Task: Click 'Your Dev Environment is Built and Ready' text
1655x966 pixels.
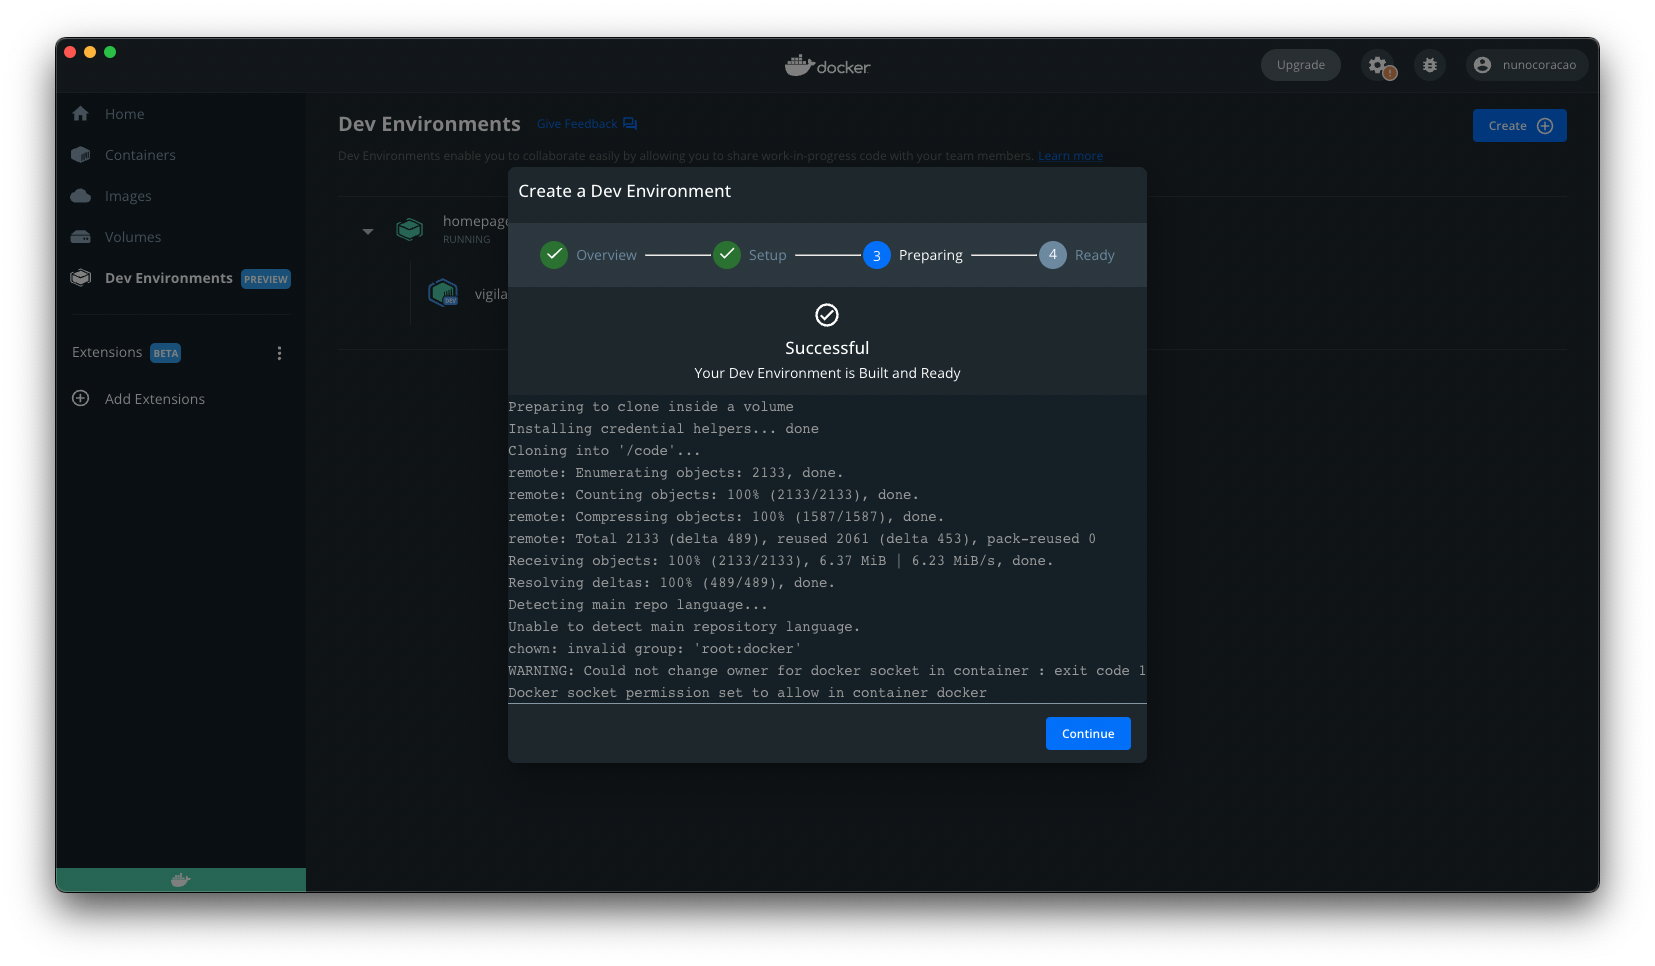Action: [827, 373]
